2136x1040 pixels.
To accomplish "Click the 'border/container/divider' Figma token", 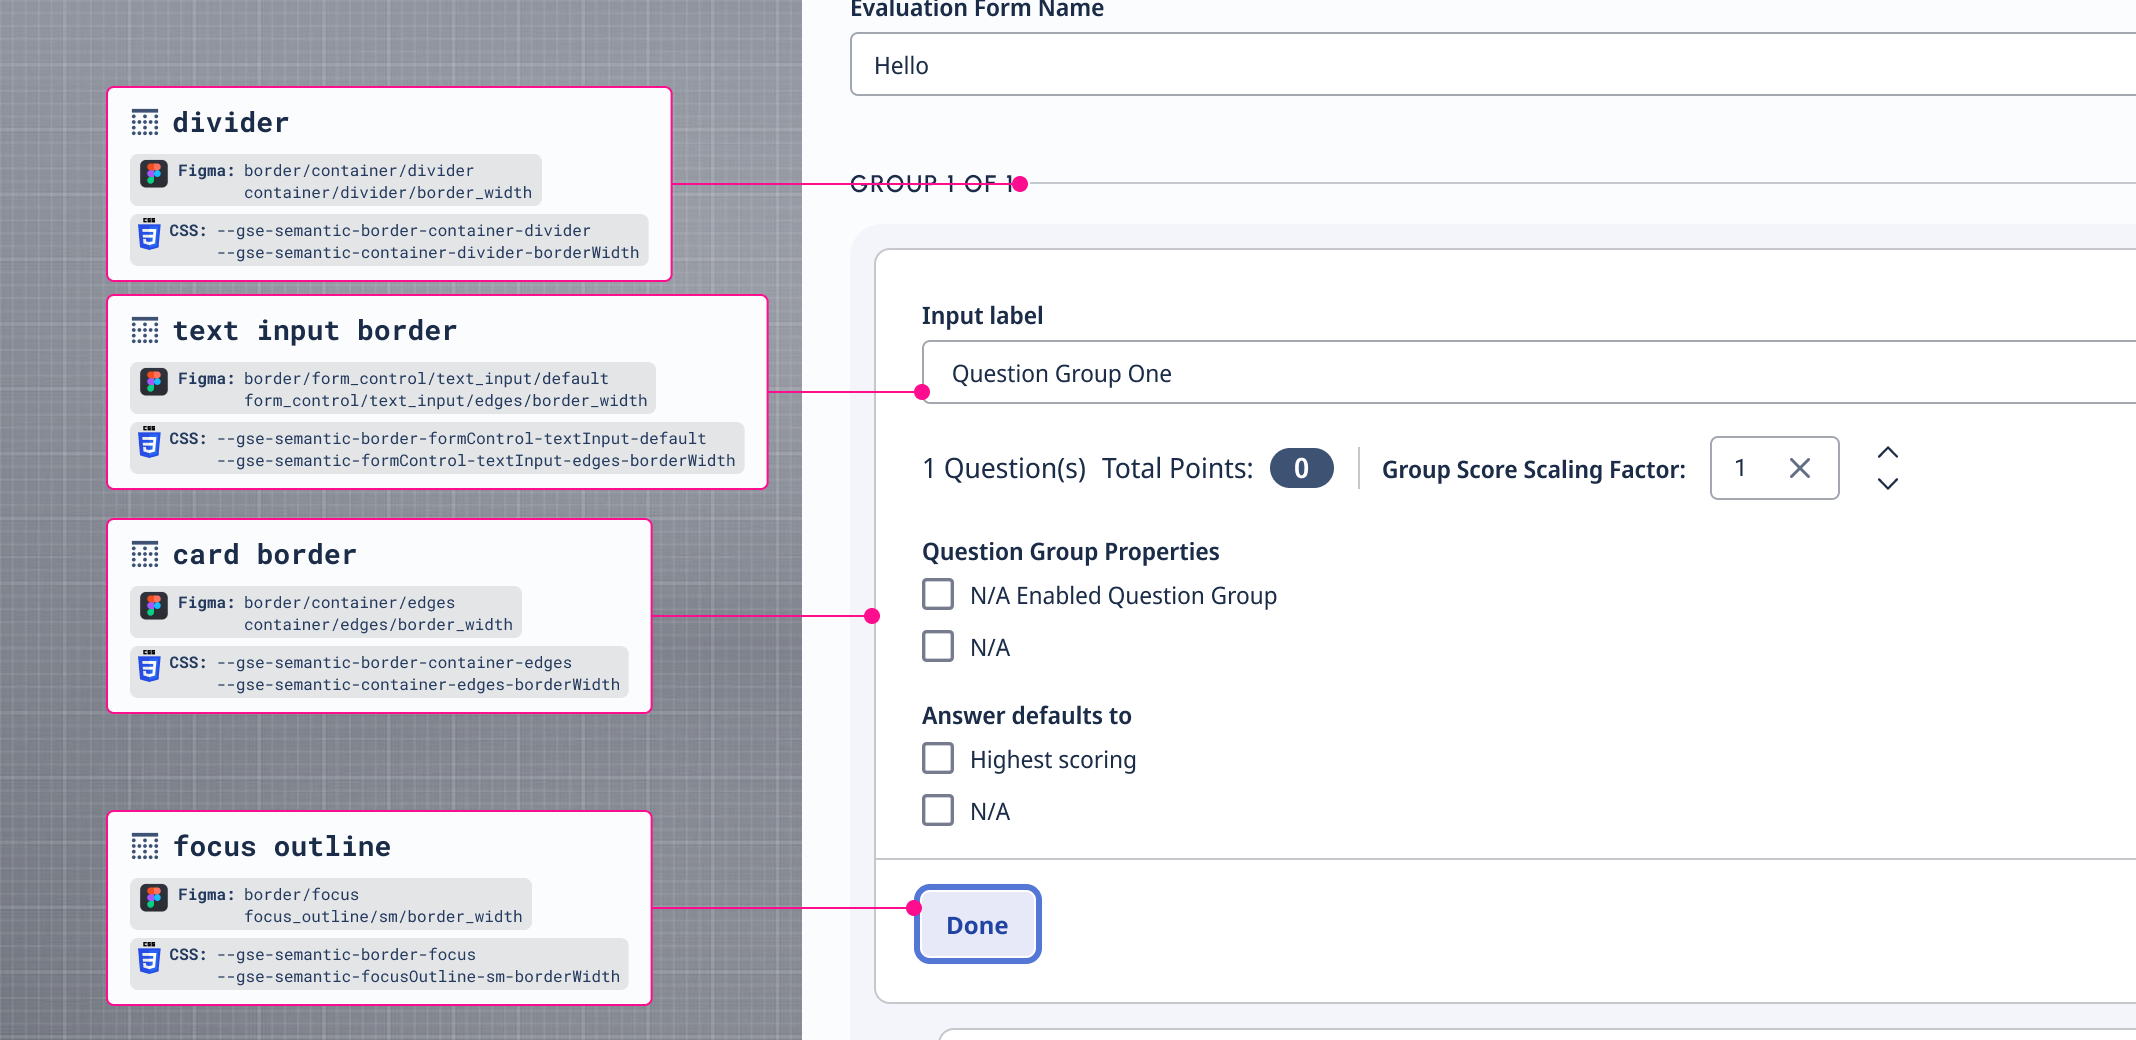I will point(359,171).
